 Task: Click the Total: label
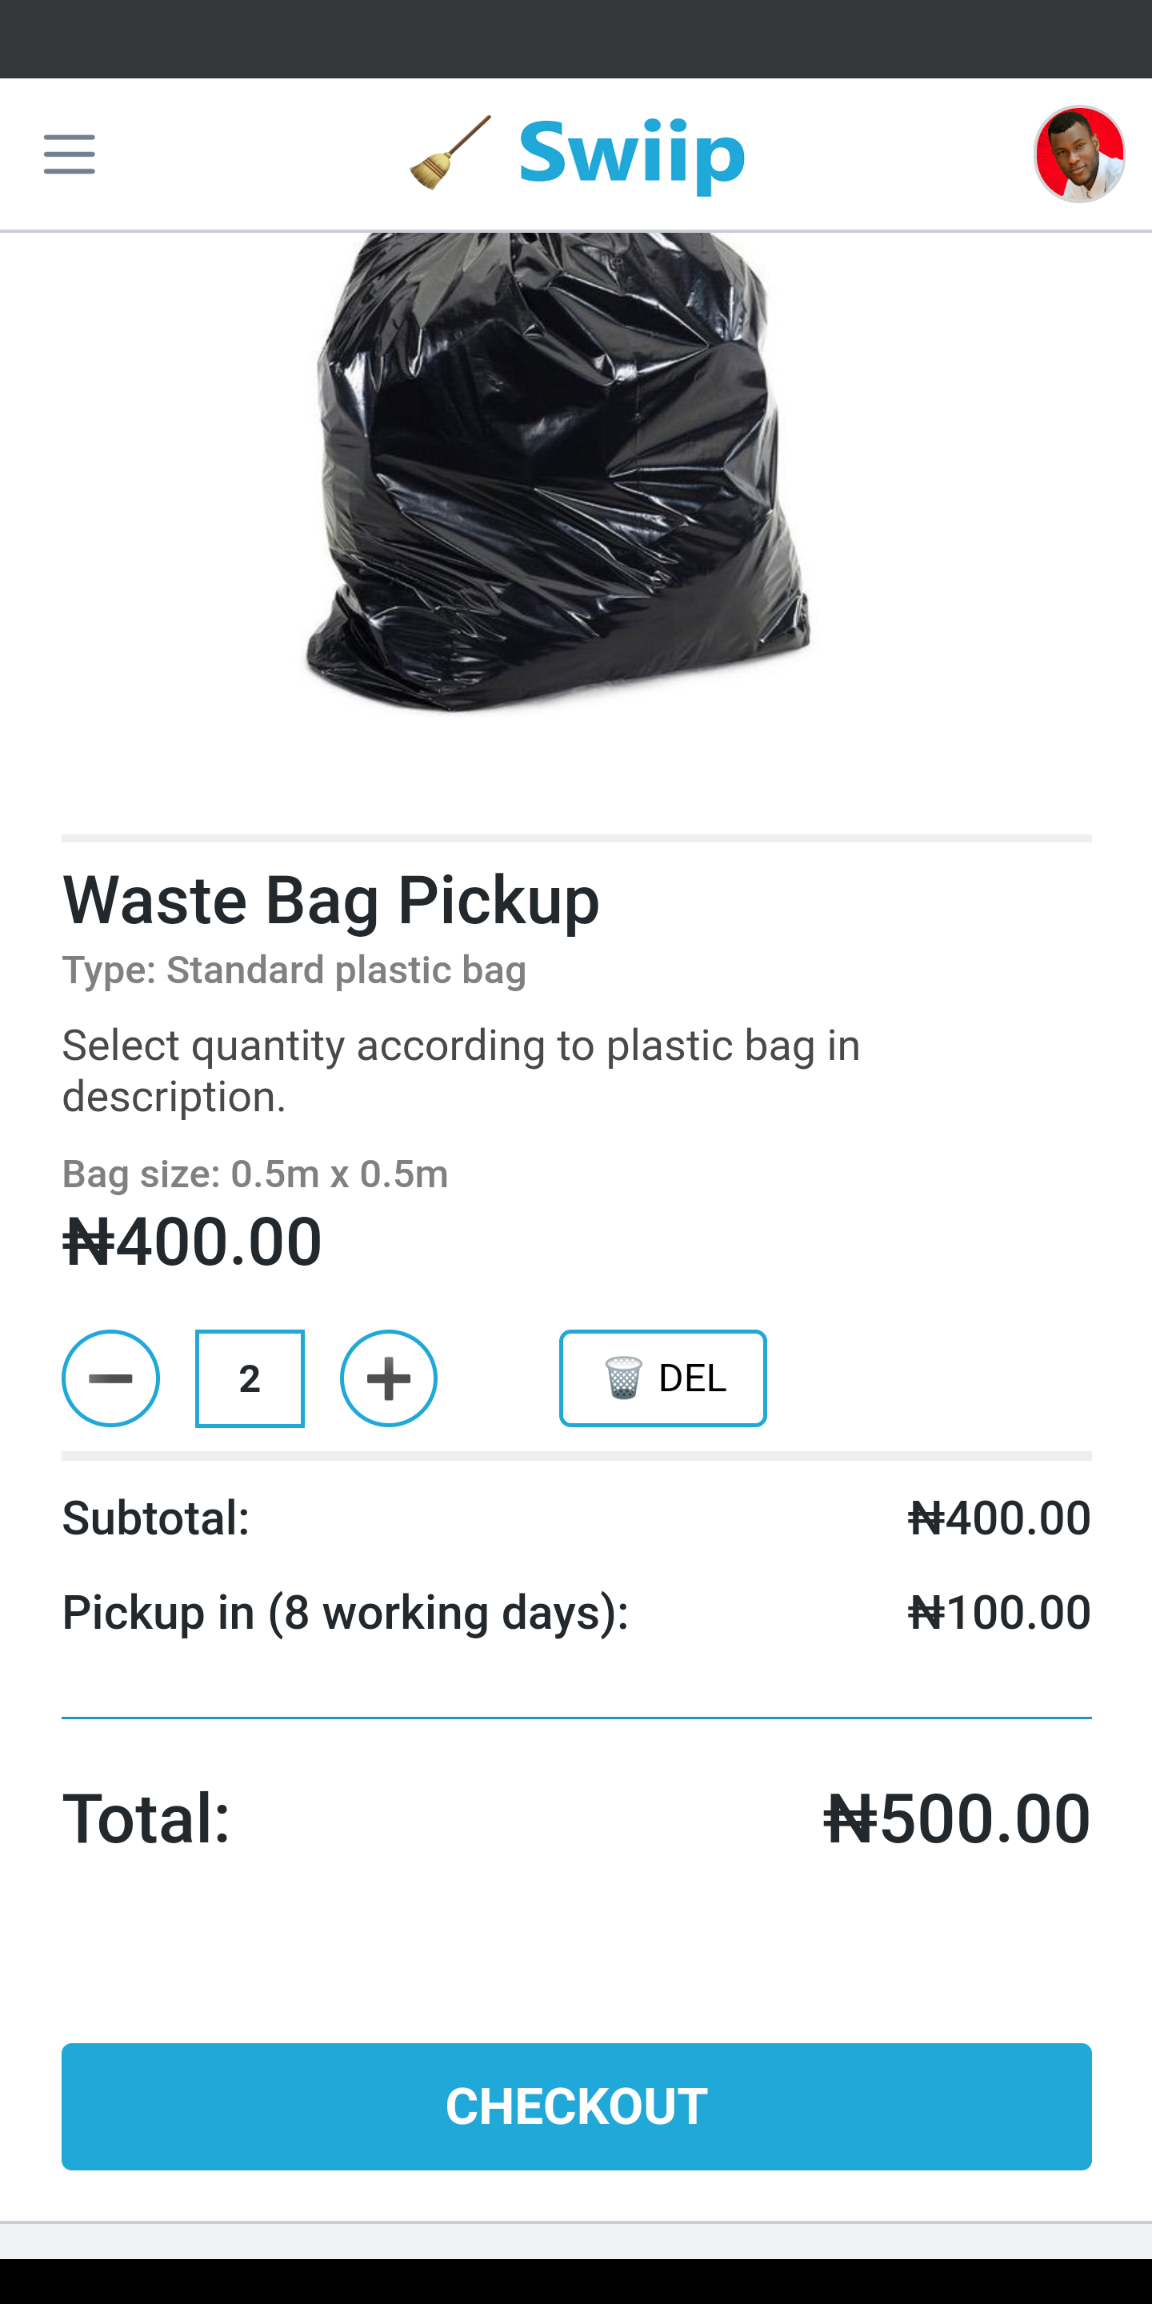point(147,1818)
